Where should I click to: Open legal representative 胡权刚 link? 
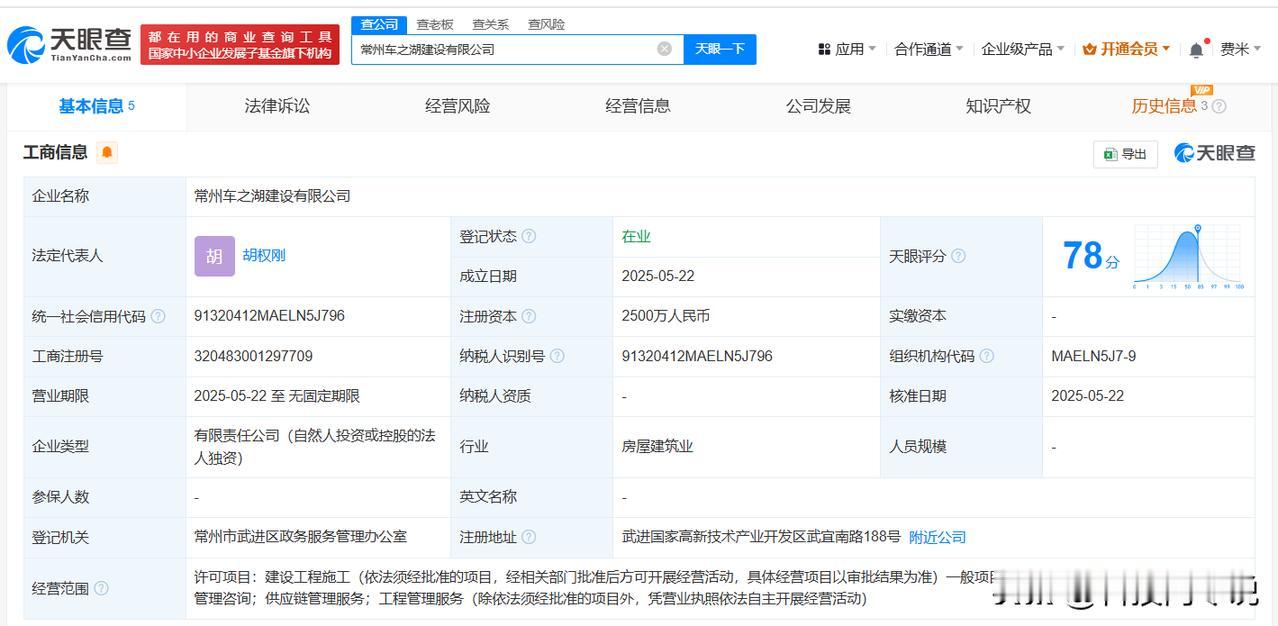(264, 255)
